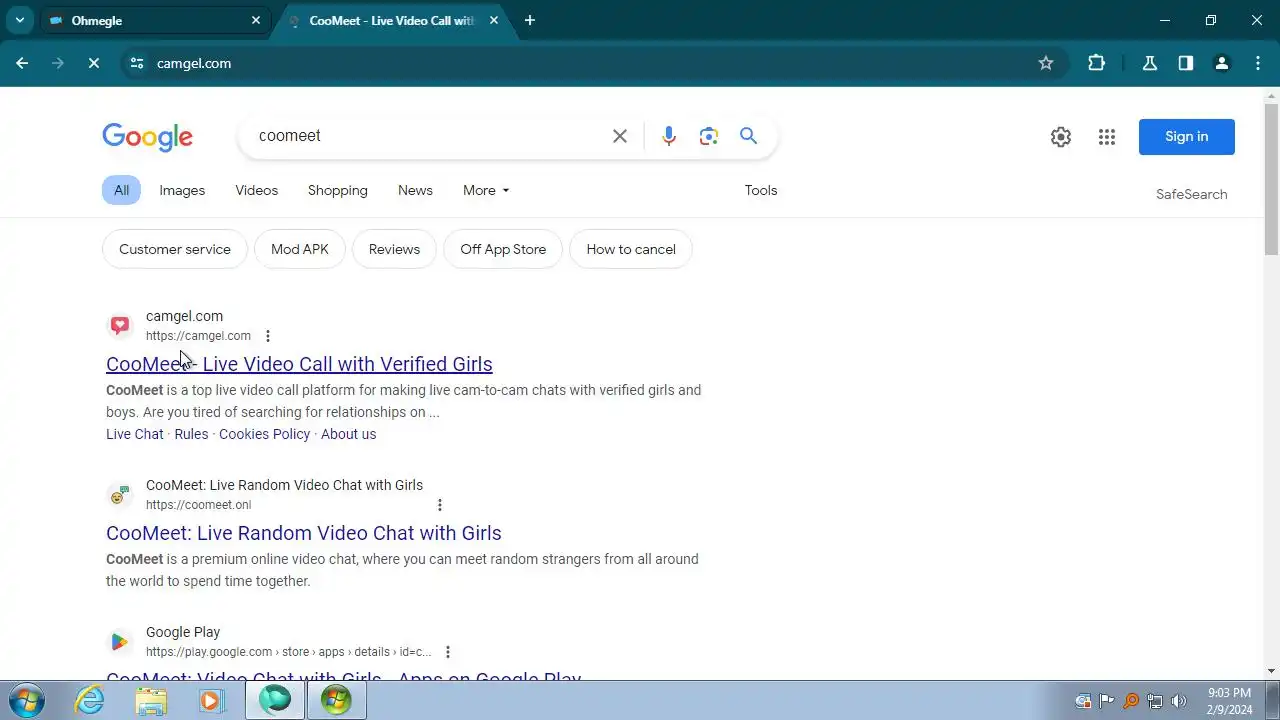Expand the More search categories dropdown
The image size is (1280, 720).
(486, 190)
